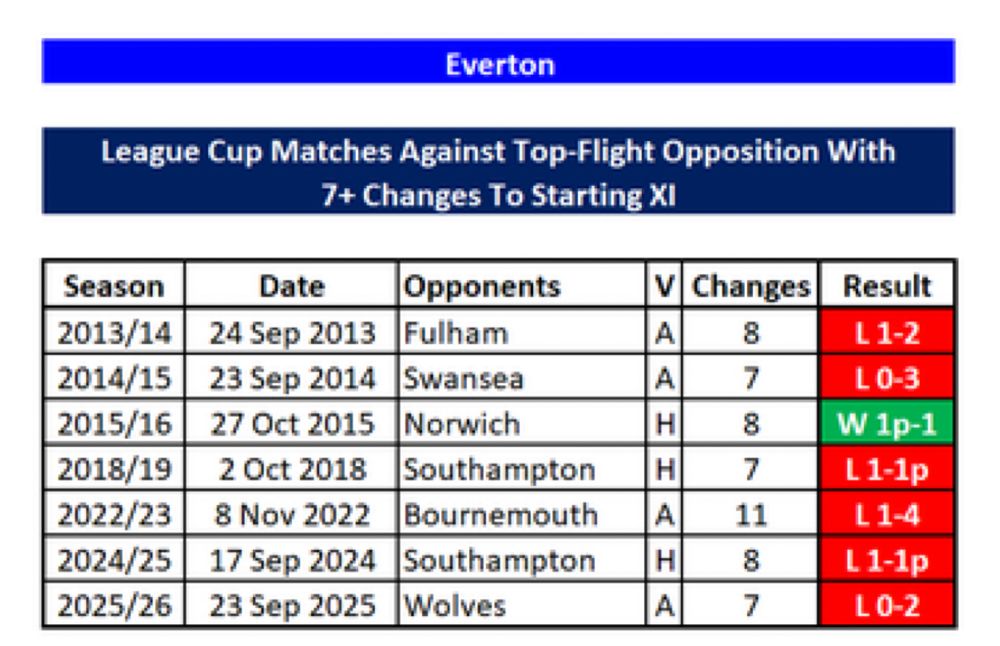Select the Swansea opponent cell
The image size is (1000, 646).
[520, 379]
